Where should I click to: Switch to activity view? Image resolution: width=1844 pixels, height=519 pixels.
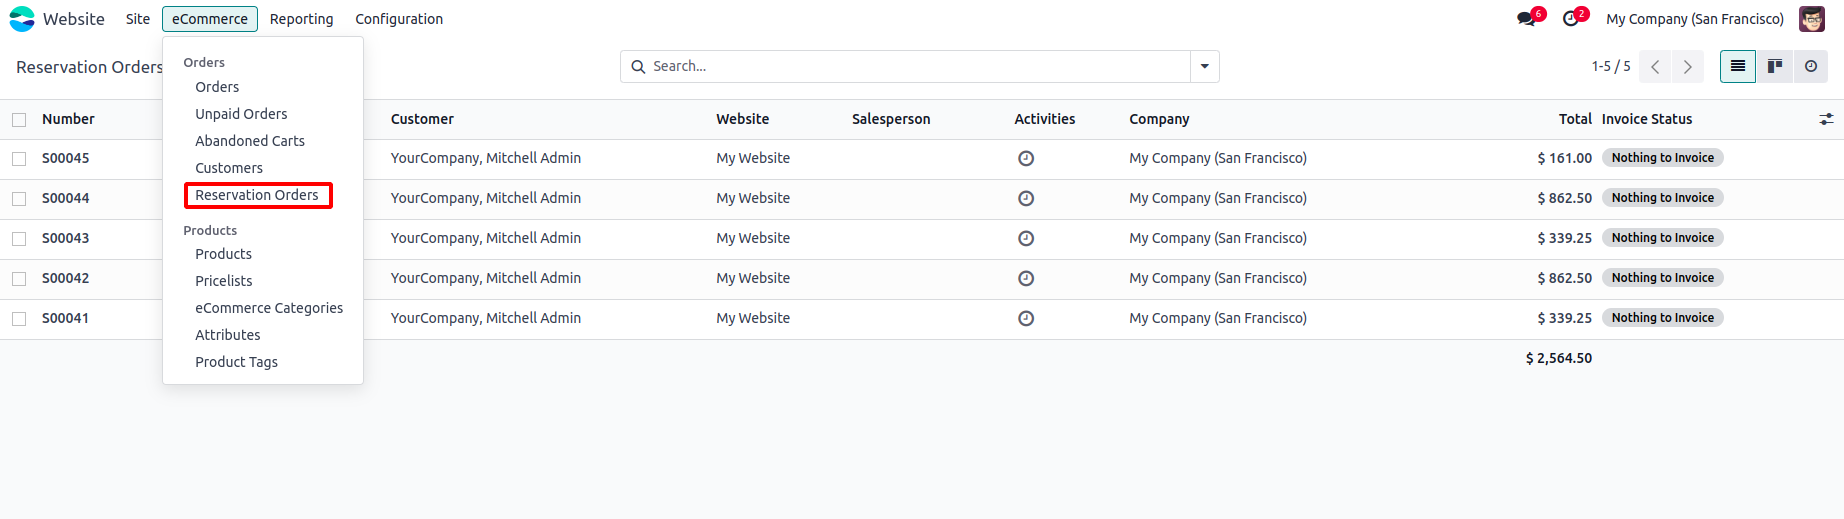click(1811, 67)
